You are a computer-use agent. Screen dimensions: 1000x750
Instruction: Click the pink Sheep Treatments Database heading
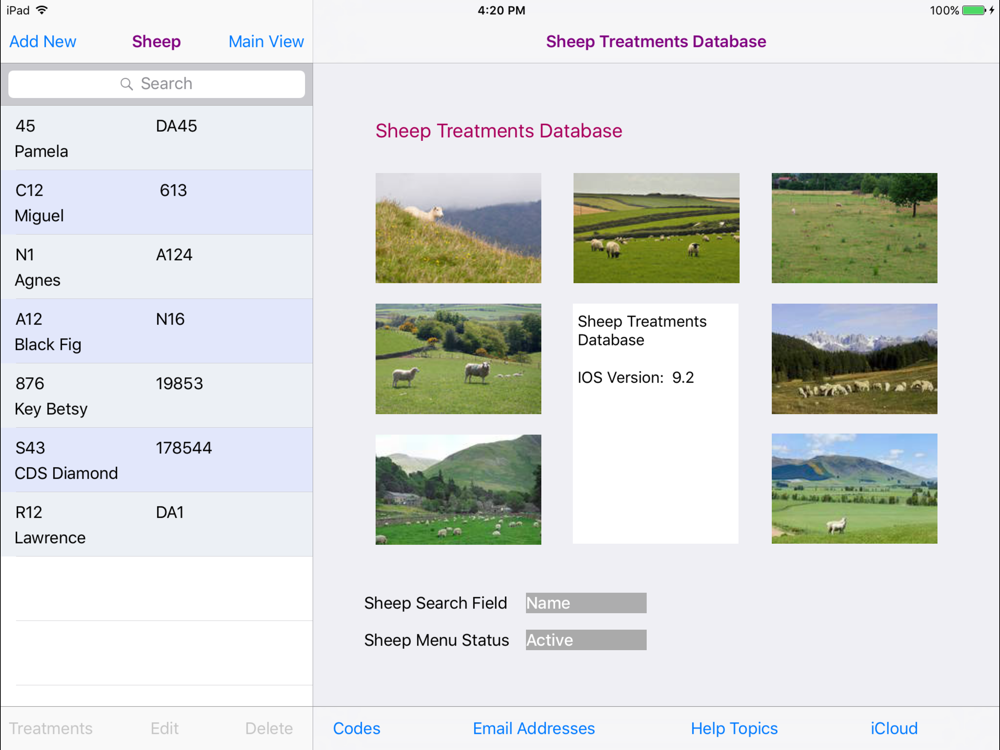point(499,131)
